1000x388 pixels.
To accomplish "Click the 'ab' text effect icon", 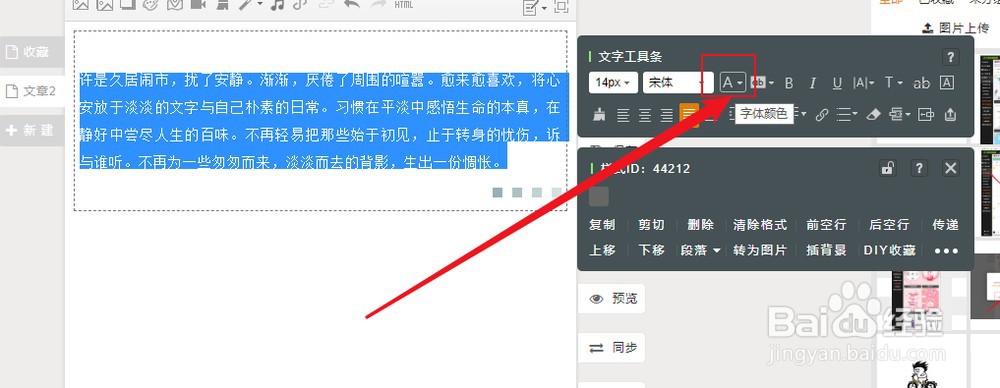I will click(x=922, y=83).
